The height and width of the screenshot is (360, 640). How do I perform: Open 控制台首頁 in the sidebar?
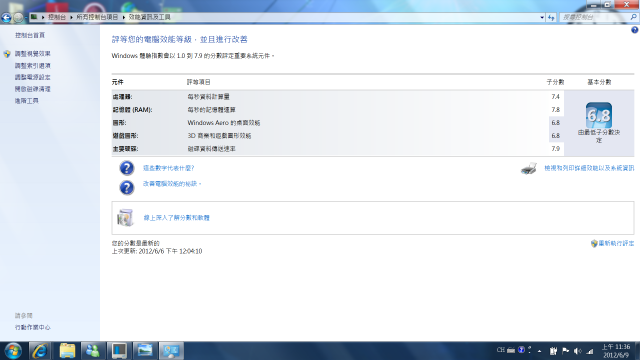(30, 36)
